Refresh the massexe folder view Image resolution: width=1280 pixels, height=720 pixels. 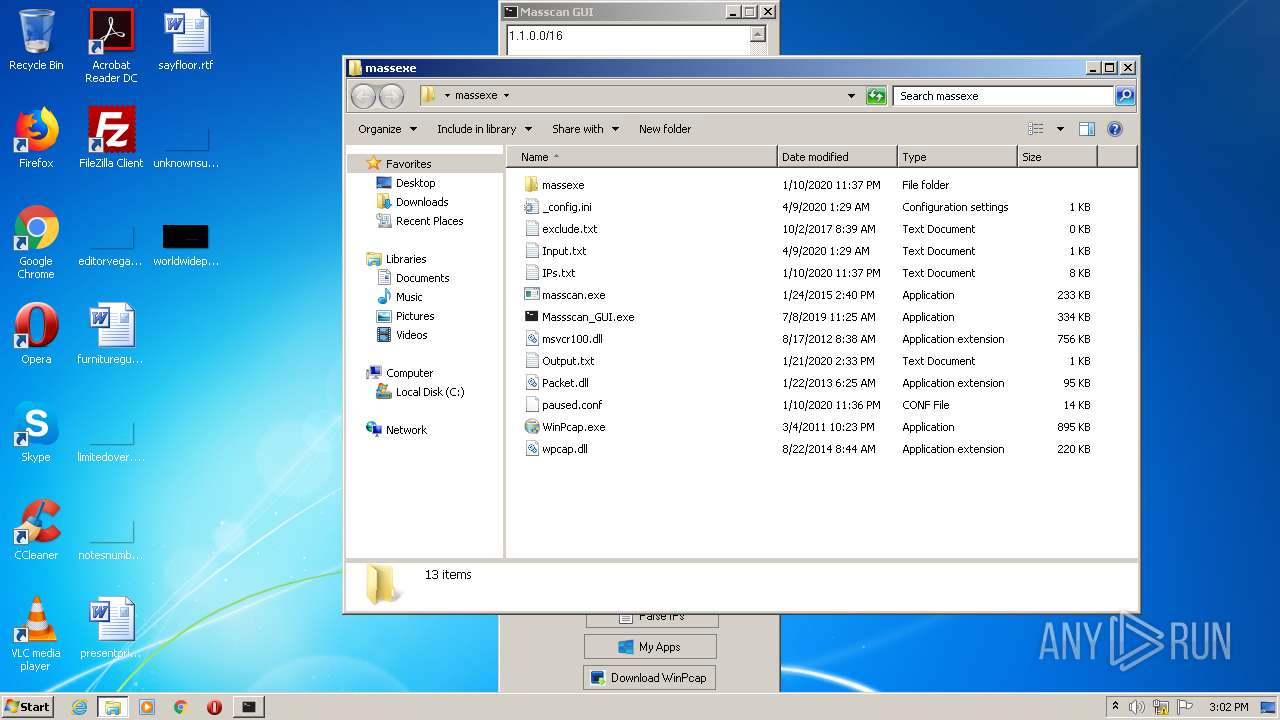coord(876,96)
